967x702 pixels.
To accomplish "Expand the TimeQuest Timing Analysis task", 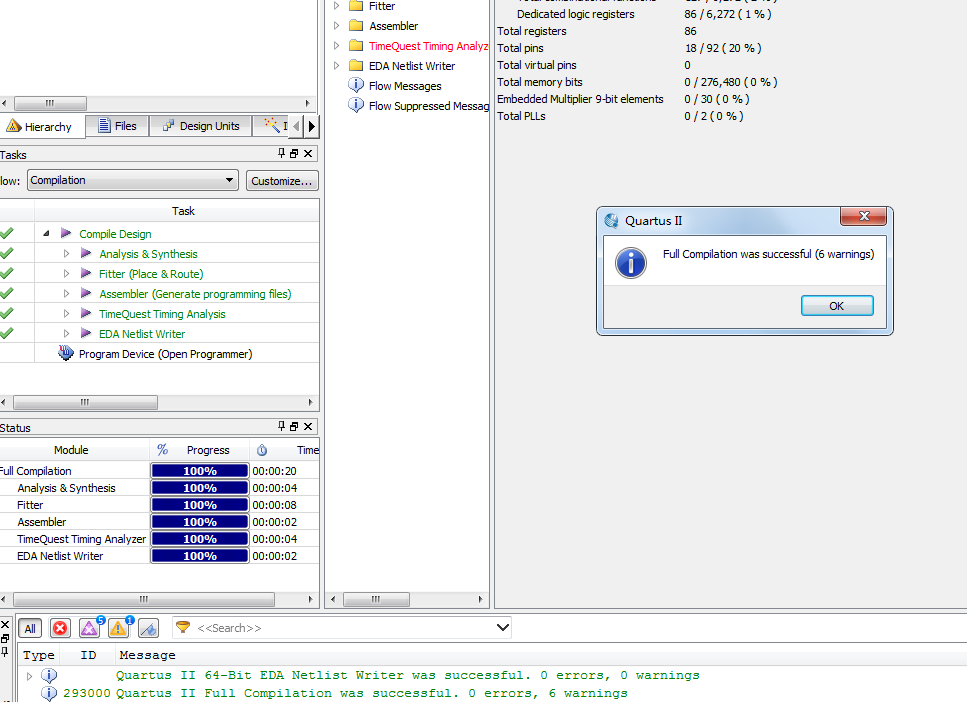I will coord(67,313).
